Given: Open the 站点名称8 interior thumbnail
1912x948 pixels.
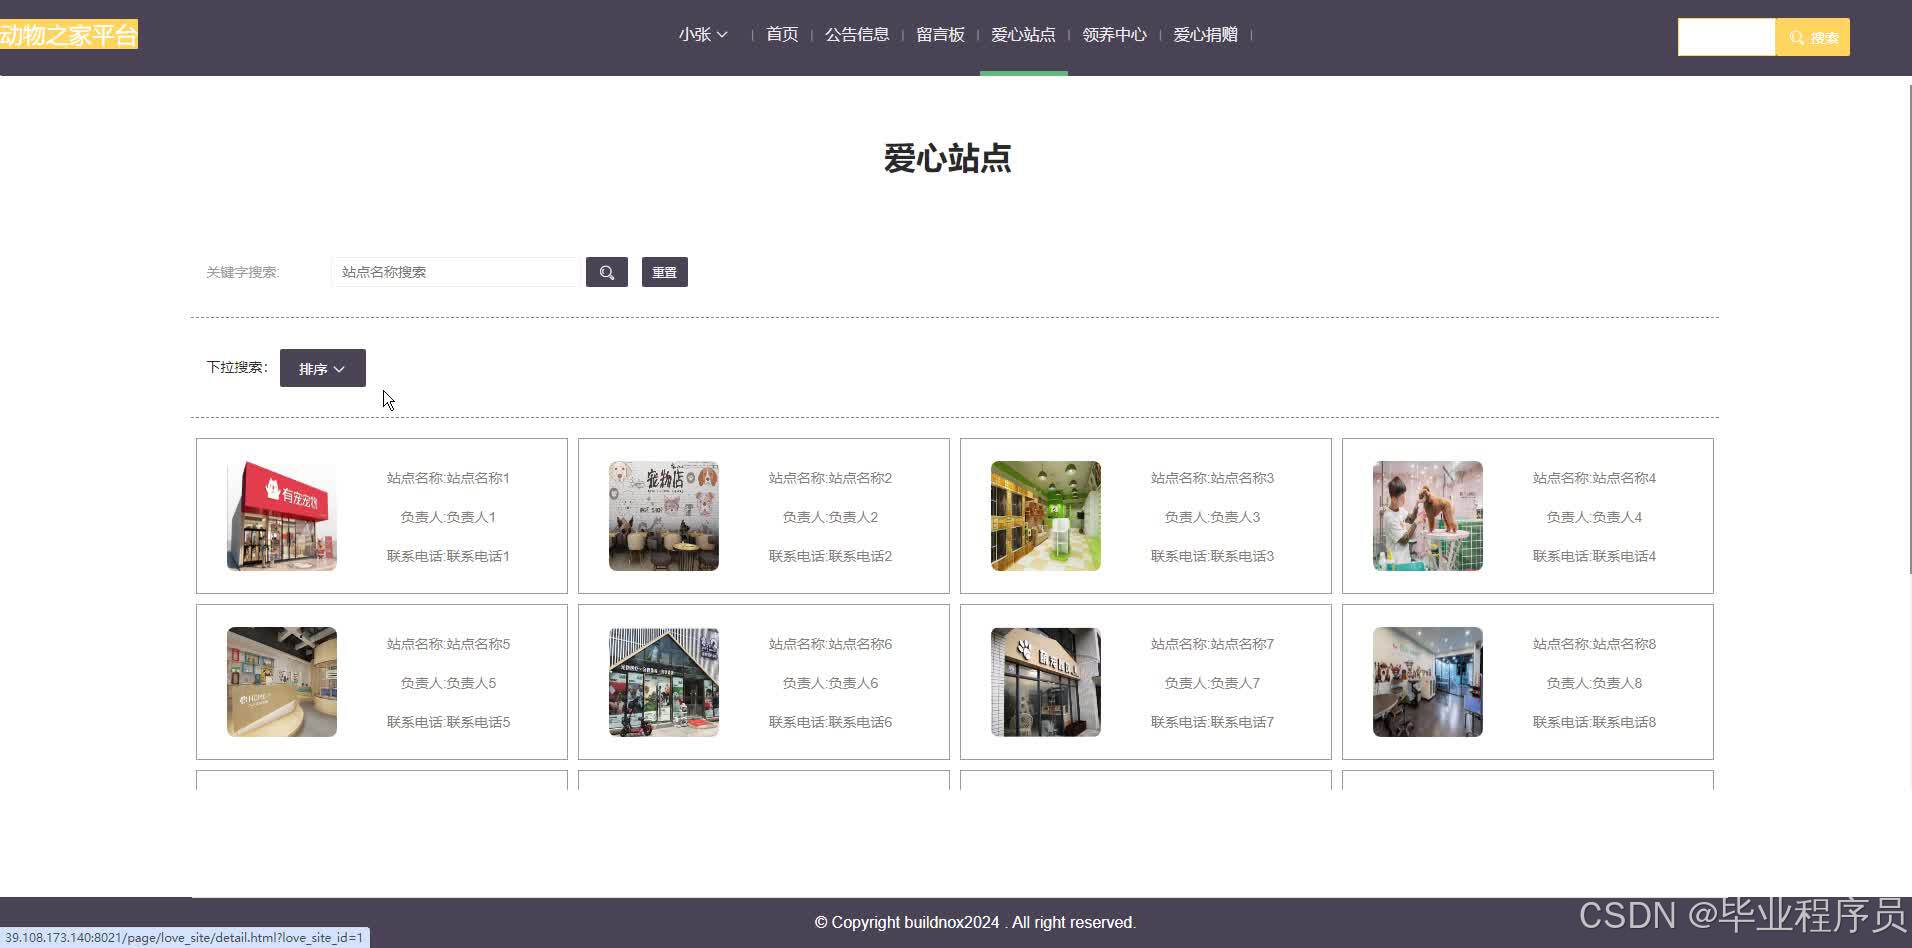Looking at the screenshot, I should click(1428, 682).
